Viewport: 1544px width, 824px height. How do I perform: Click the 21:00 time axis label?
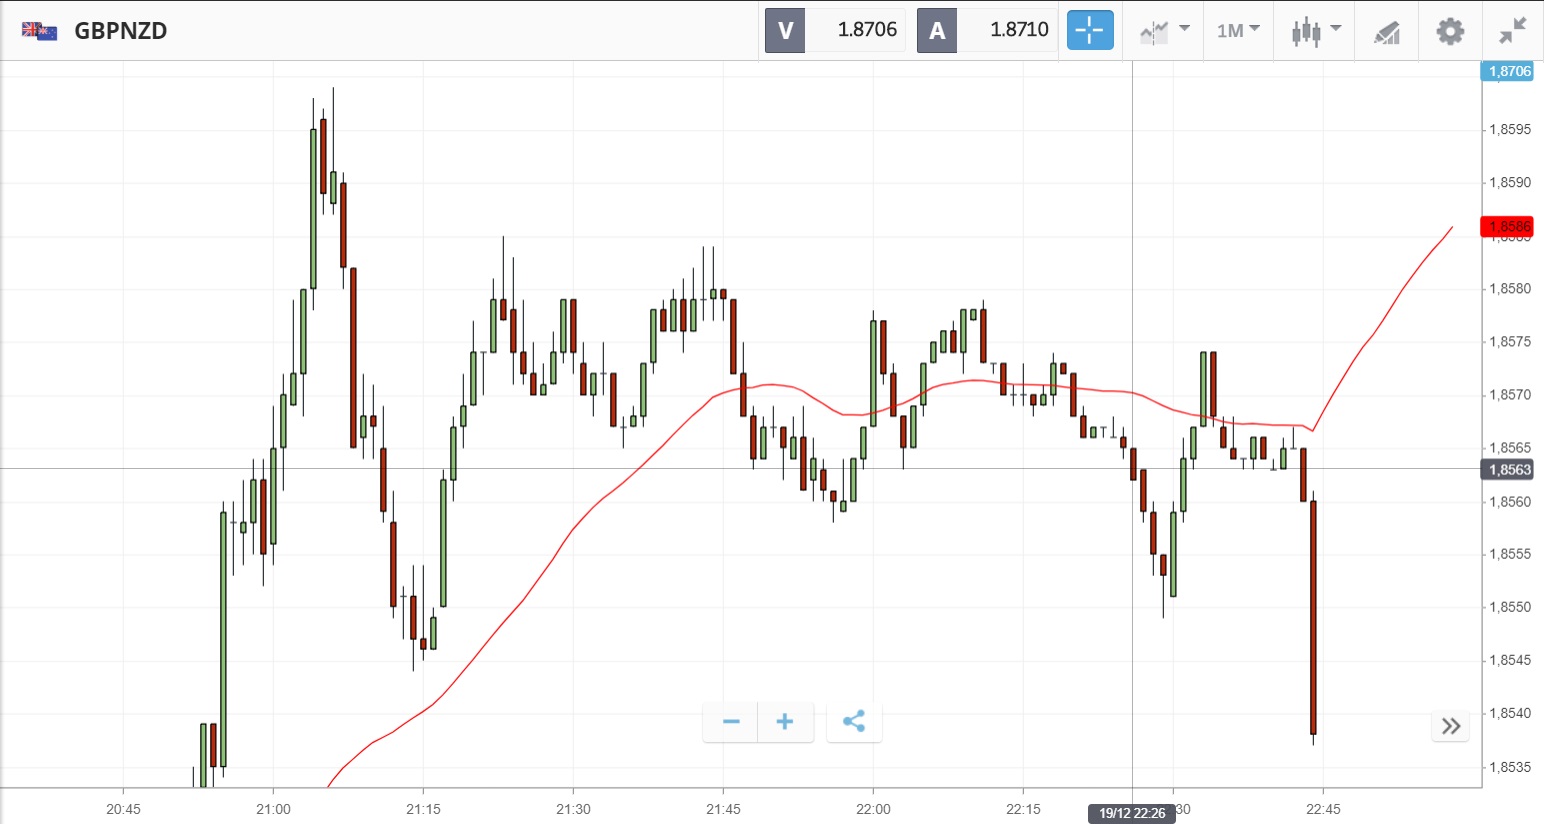[273, 809]
